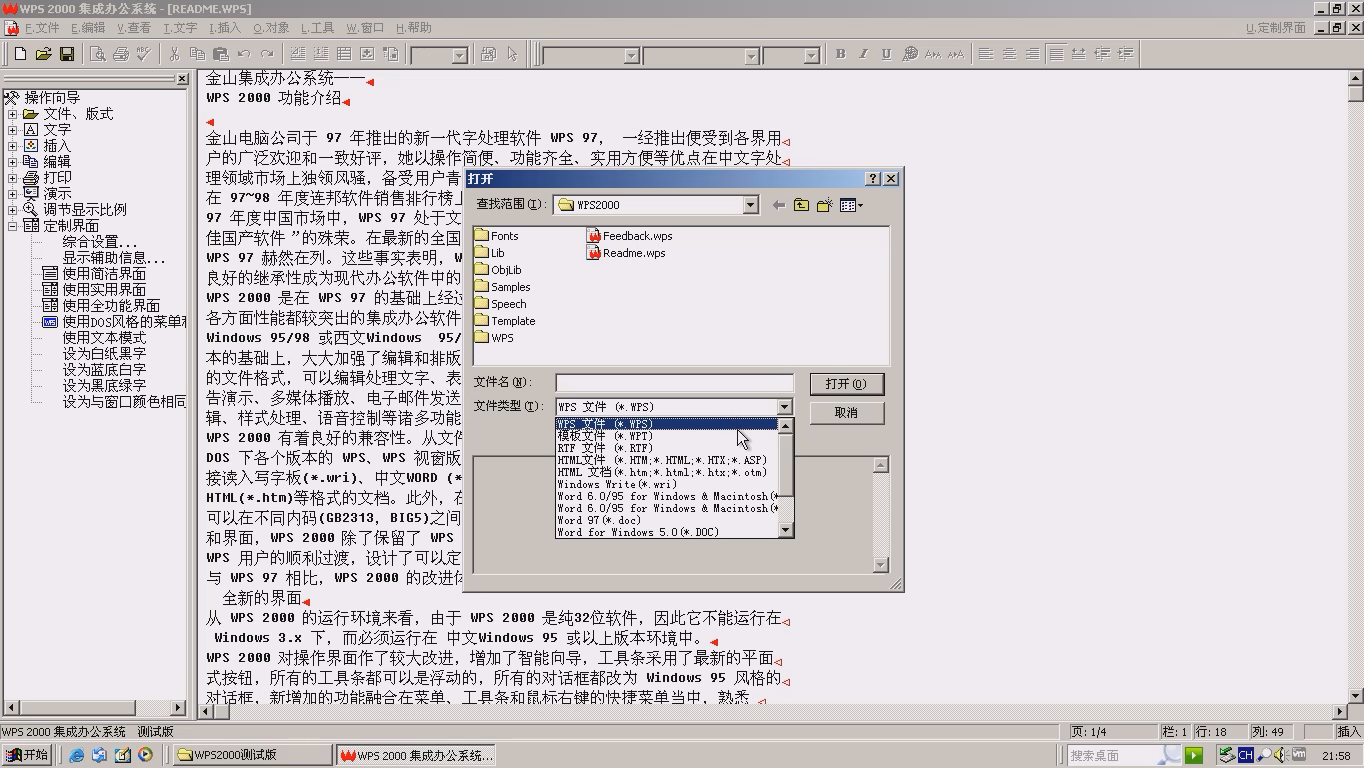
Task: Click the Redo arrow icon
Action: [x=267, y=54]
